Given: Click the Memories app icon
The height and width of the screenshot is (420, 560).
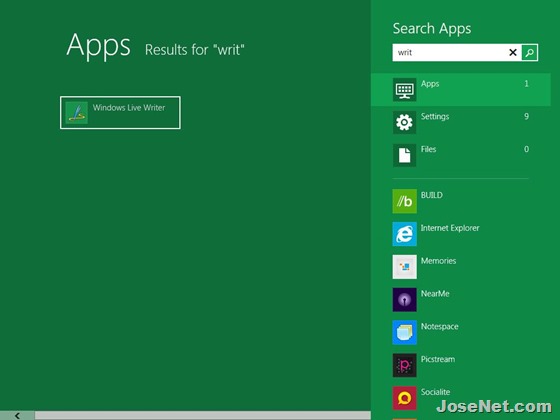Looking at the screenshot, I should click(x=405, y=267).
